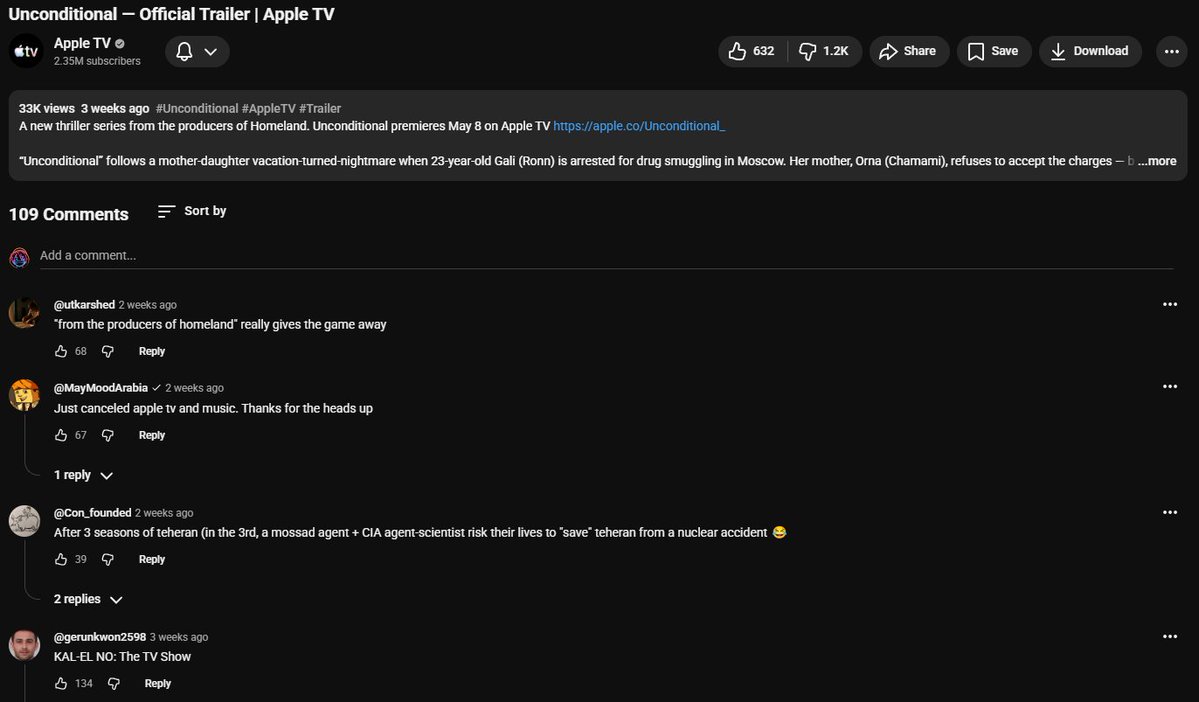This screenshot has height=702, width=1199.
Task: Open the @Con_founded username
Action: tap(93, 513)
